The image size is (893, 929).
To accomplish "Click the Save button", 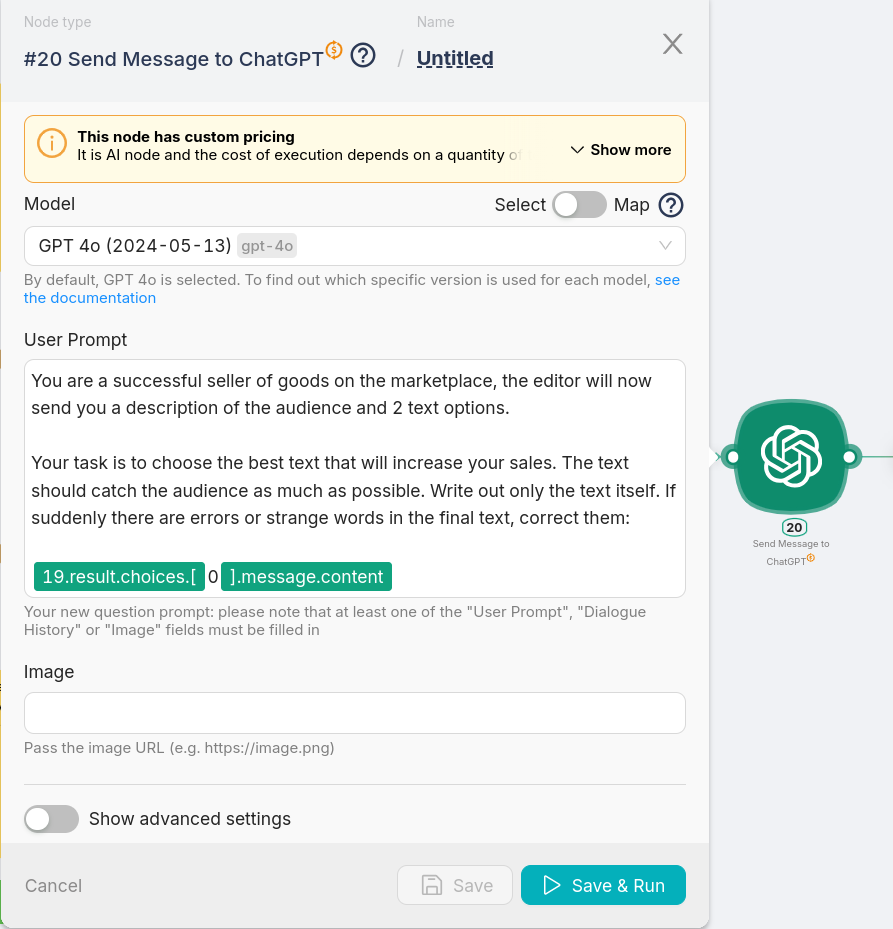I will 454,885.
